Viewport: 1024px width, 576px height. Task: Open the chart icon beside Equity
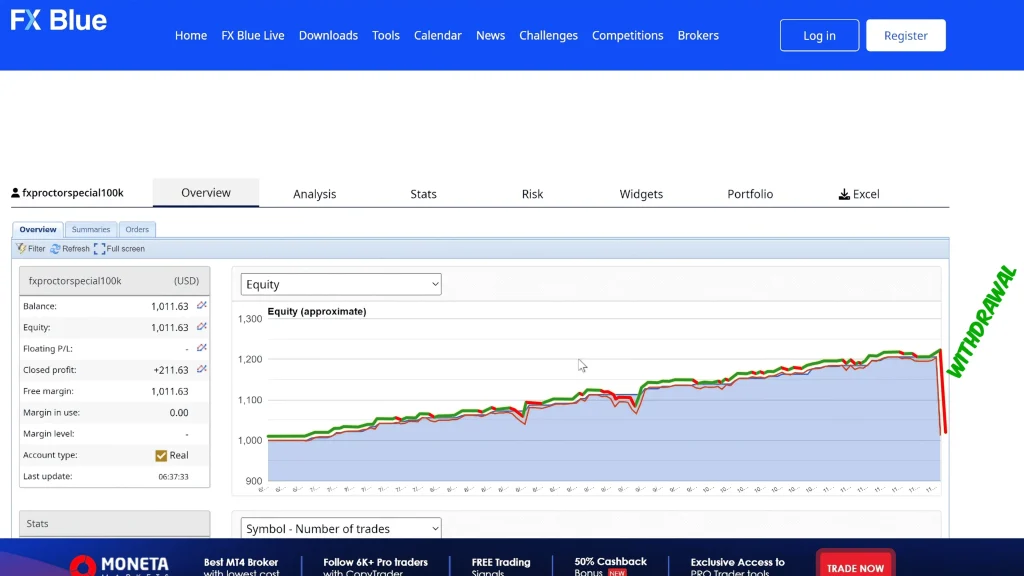click(x=201, y=327)
